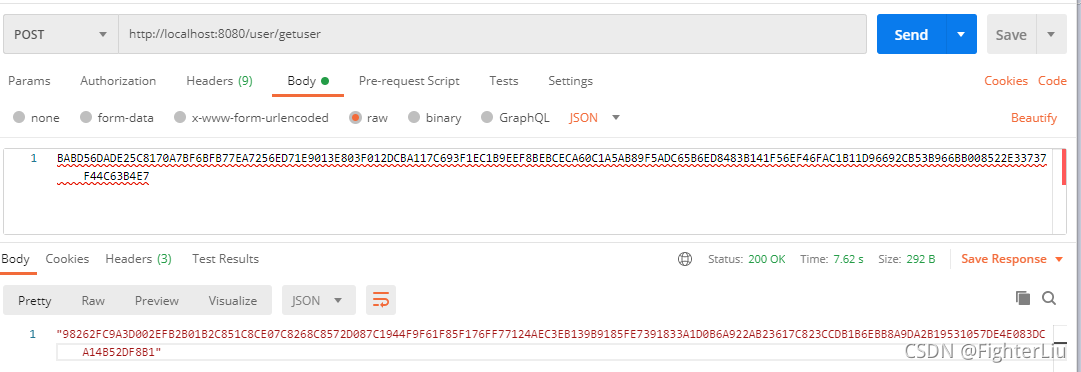Click the Save button
The width and height of the screenshot is (1081, 372).
(1011, 34)
